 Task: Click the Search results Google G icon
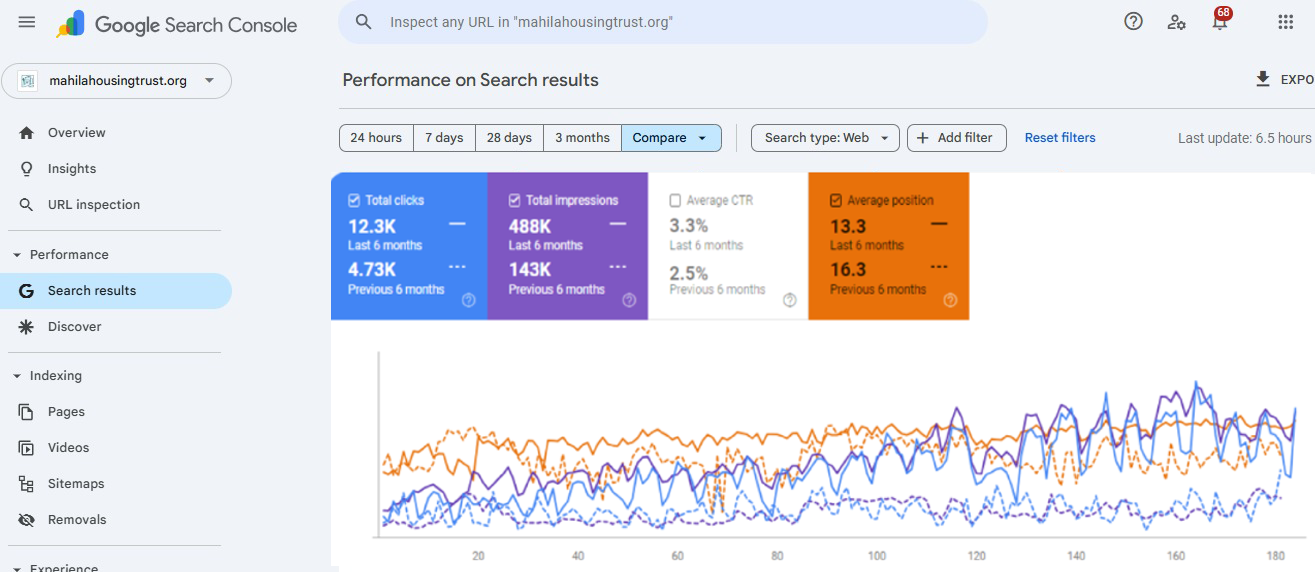pyautogui.click(x=27, y=291)
